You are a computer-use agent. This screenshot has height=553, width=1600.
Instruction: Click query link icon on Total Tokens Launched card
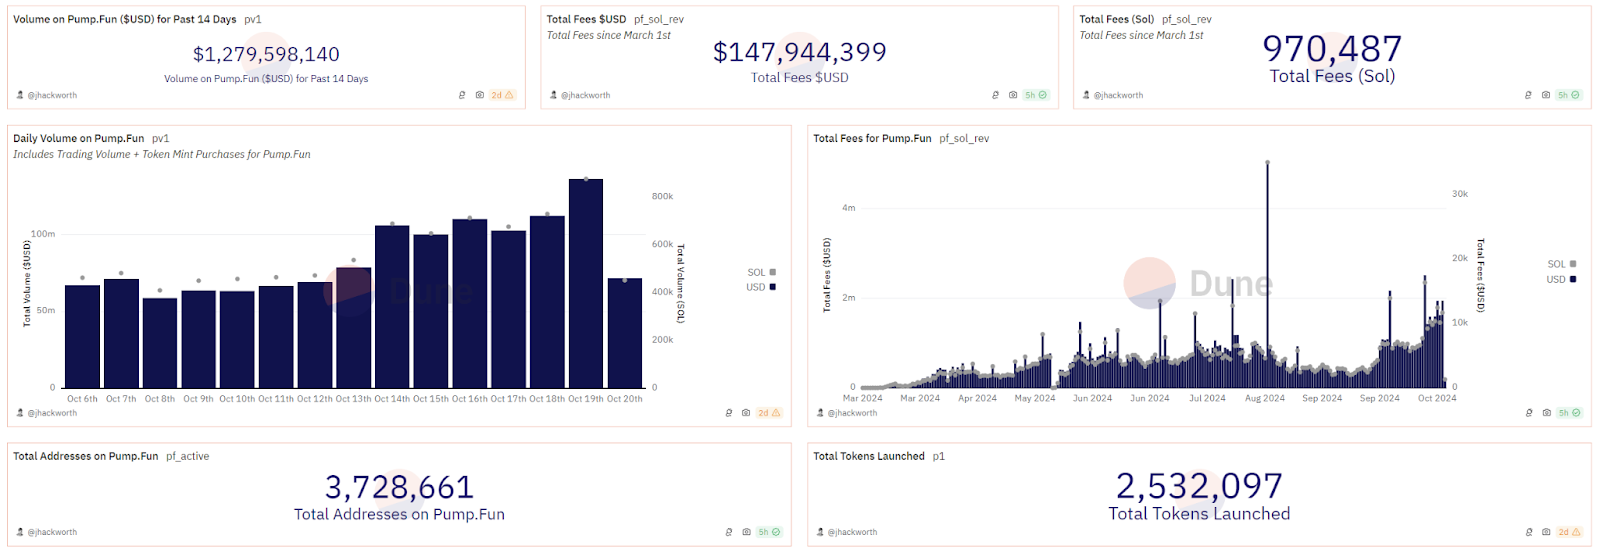coord(1528,532)
